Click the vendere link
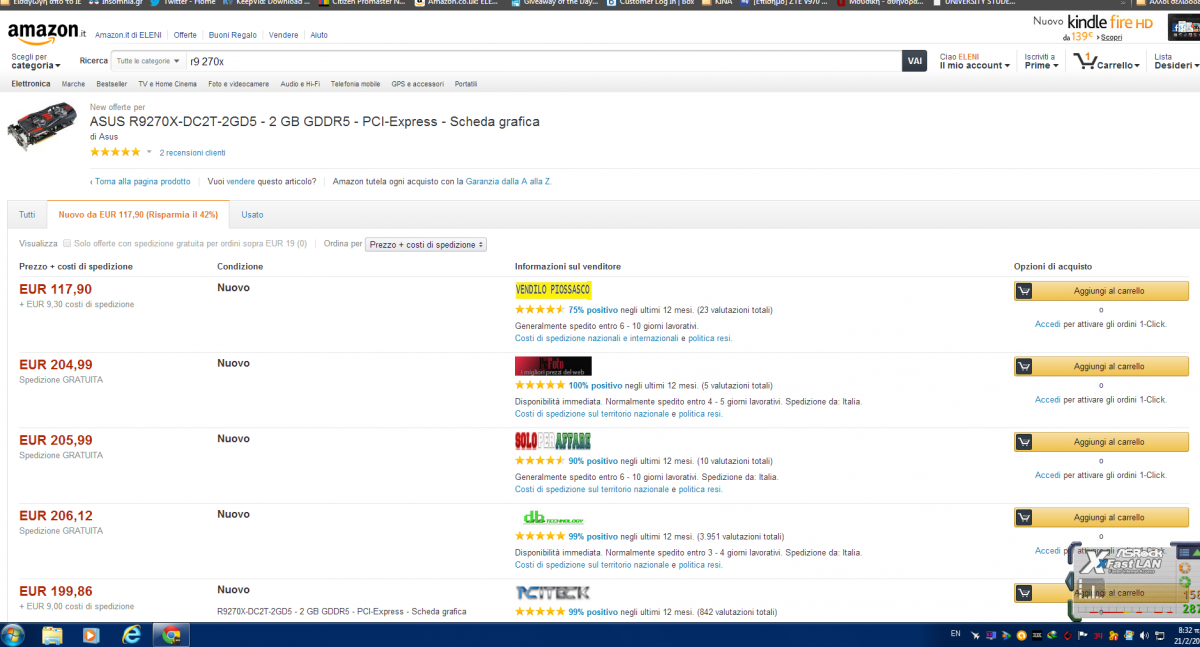The image size is (1200, 647). 241,181
